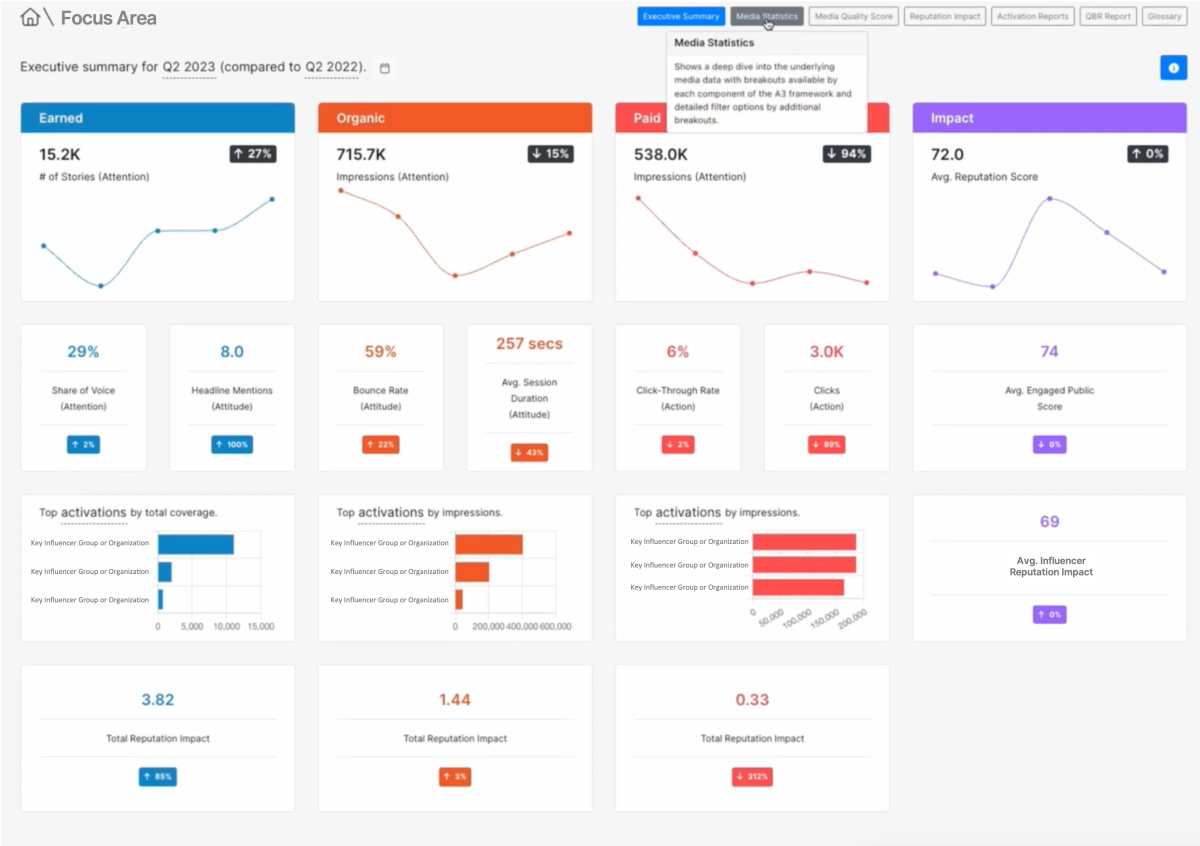Open the Activation Reports page
Viewport: 1200px width, 846px height.
(1033, 16)
